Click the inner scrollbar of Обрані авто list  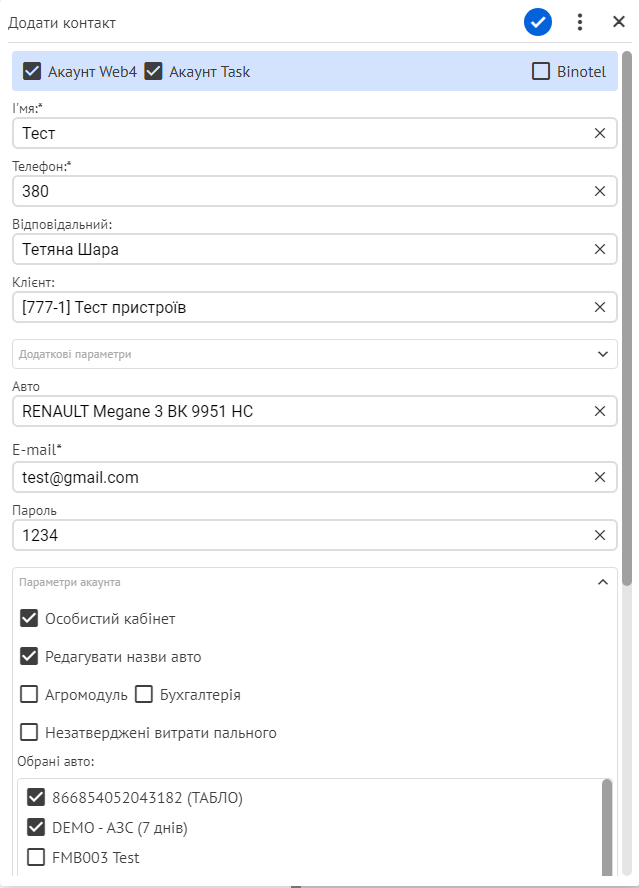[607, 828]
